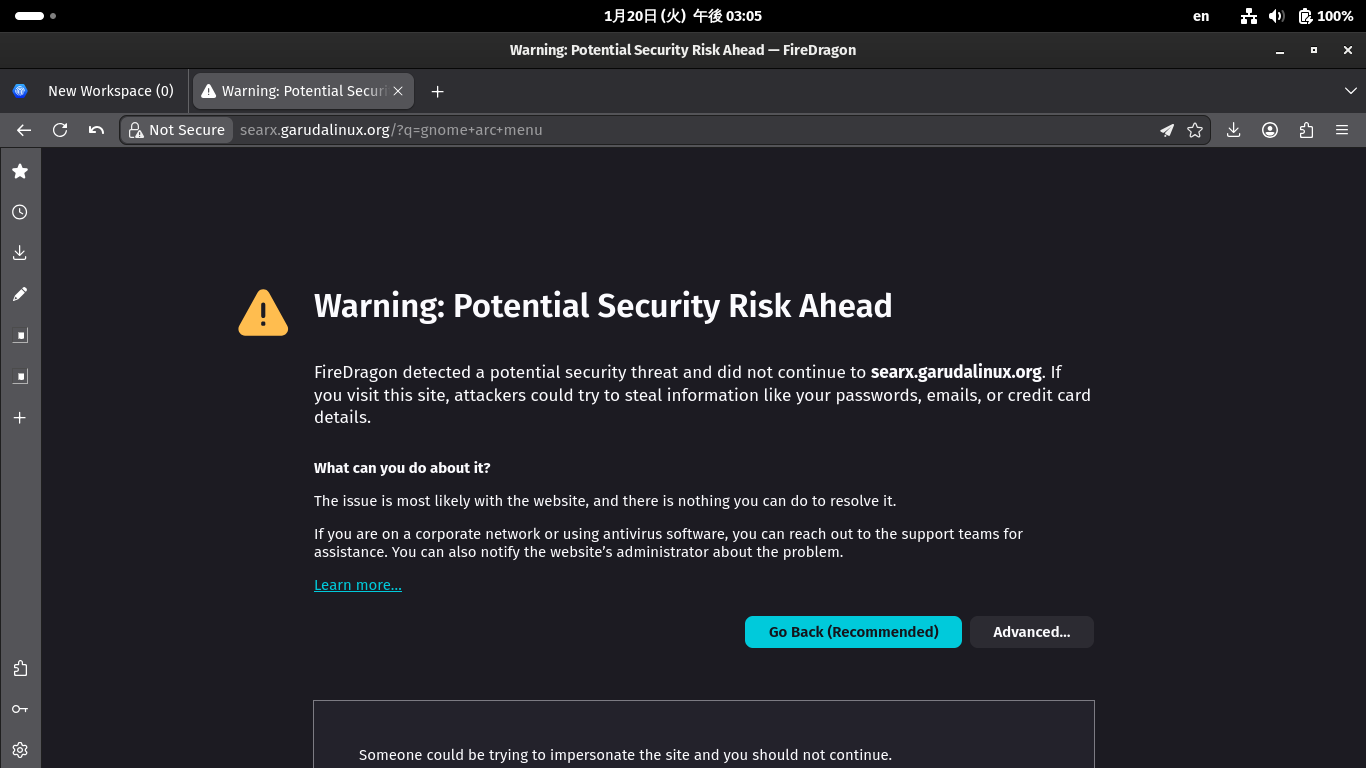Expand Advanced certificate error details

pyautogui.click(x=1031, y=632)
